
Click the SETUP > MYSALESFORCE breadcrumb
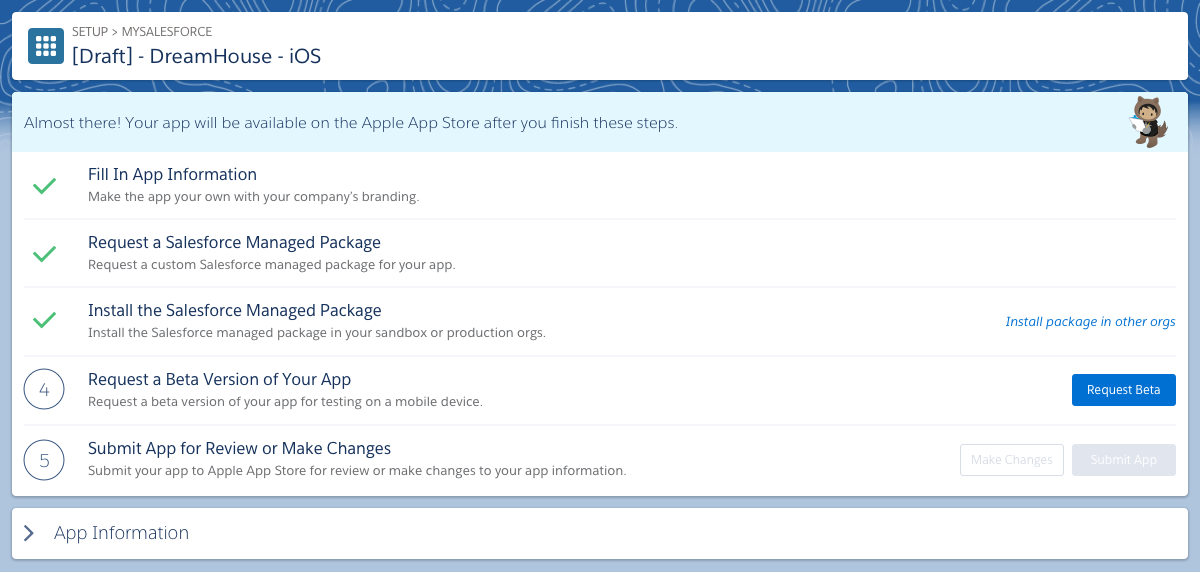point(142,32)
